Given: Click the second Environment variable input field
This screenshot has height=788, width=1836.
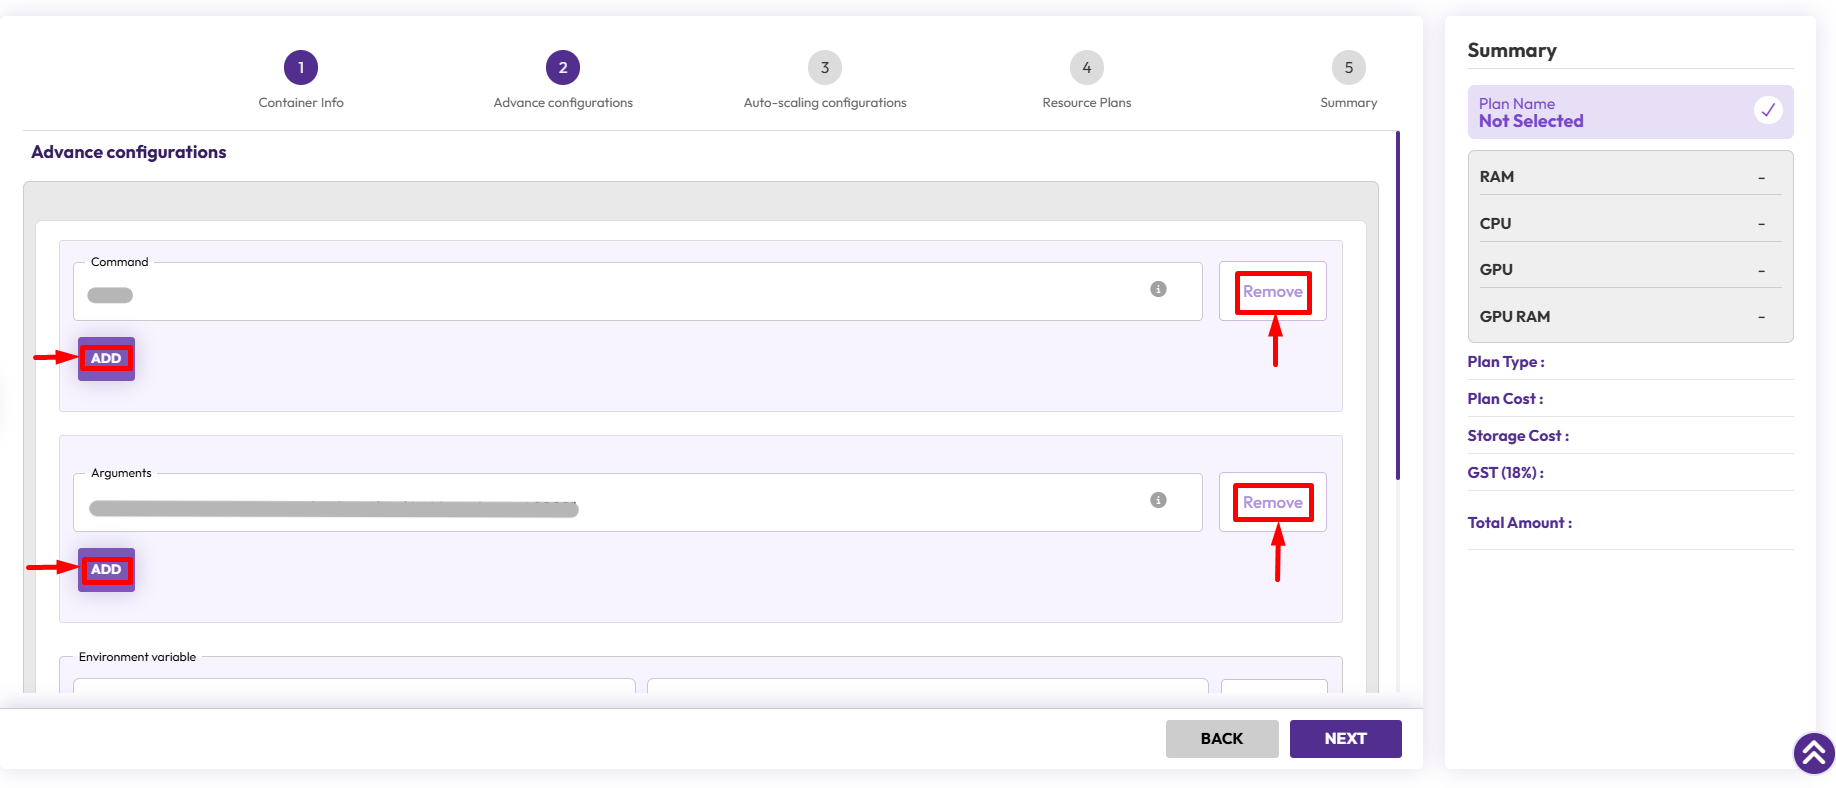Looking at the screenshot, I should coord(927,686).
